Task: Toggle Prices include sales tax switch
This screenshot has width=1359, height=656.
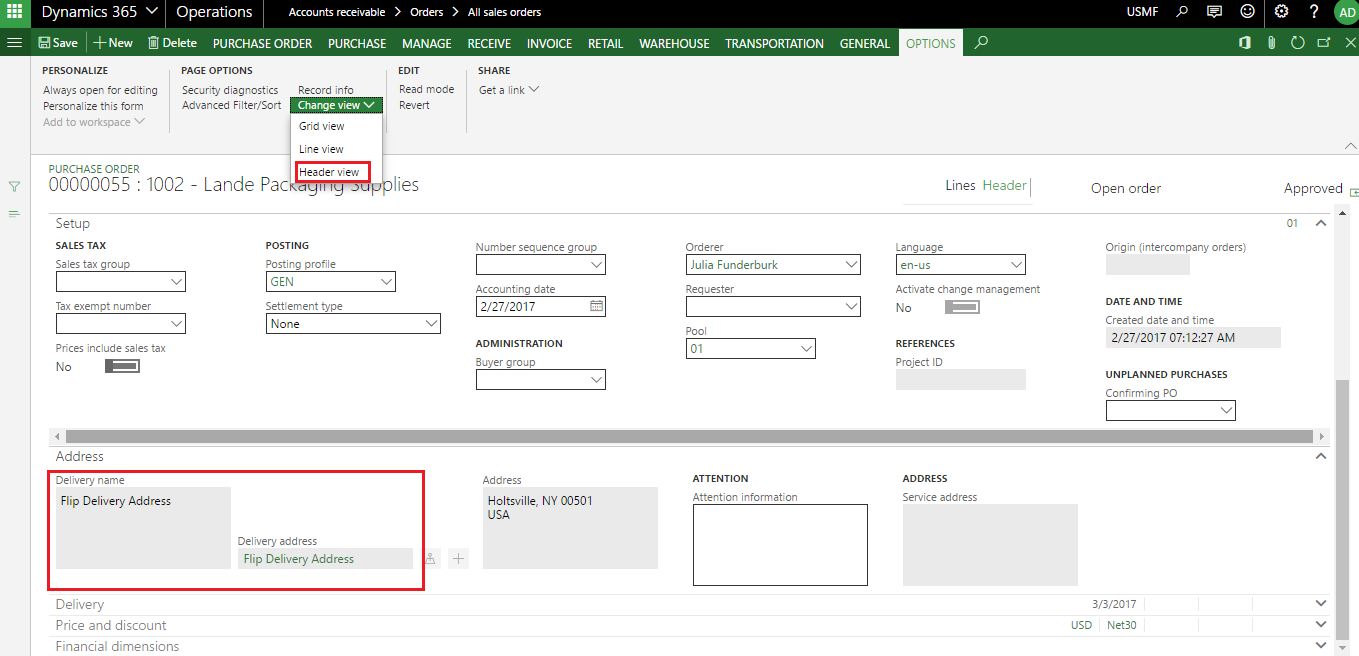Action: (x=122, y=366)
